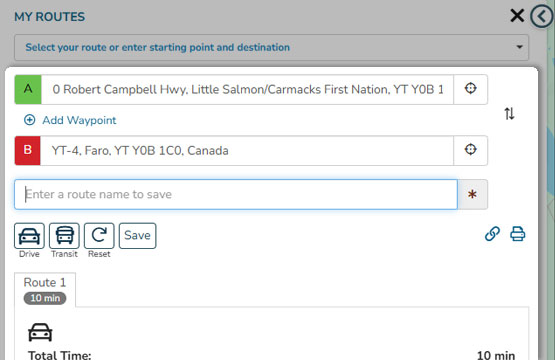Focus the route name to save field
This screenshot has height=360, width=555.
pos(236,194)
